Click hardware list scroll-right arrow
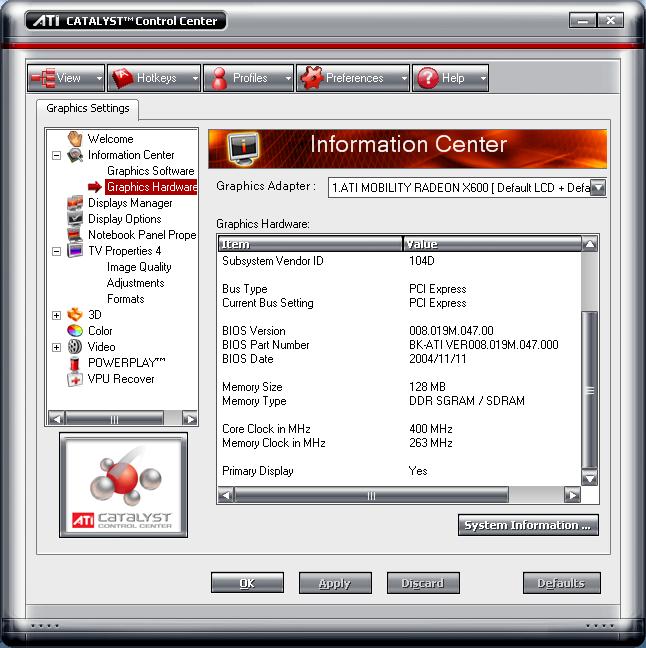 [572, 495]
